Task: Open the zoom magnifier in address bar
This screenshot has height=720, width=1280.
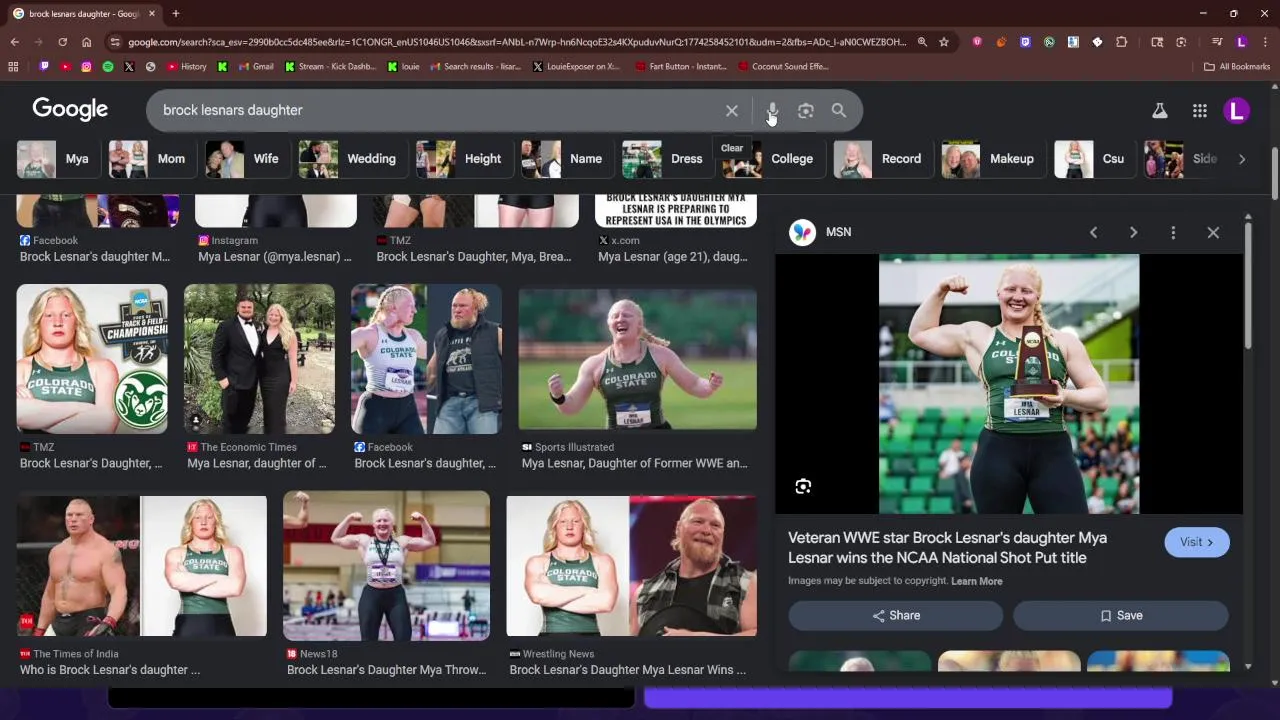Action: click(x=922, y=42)
